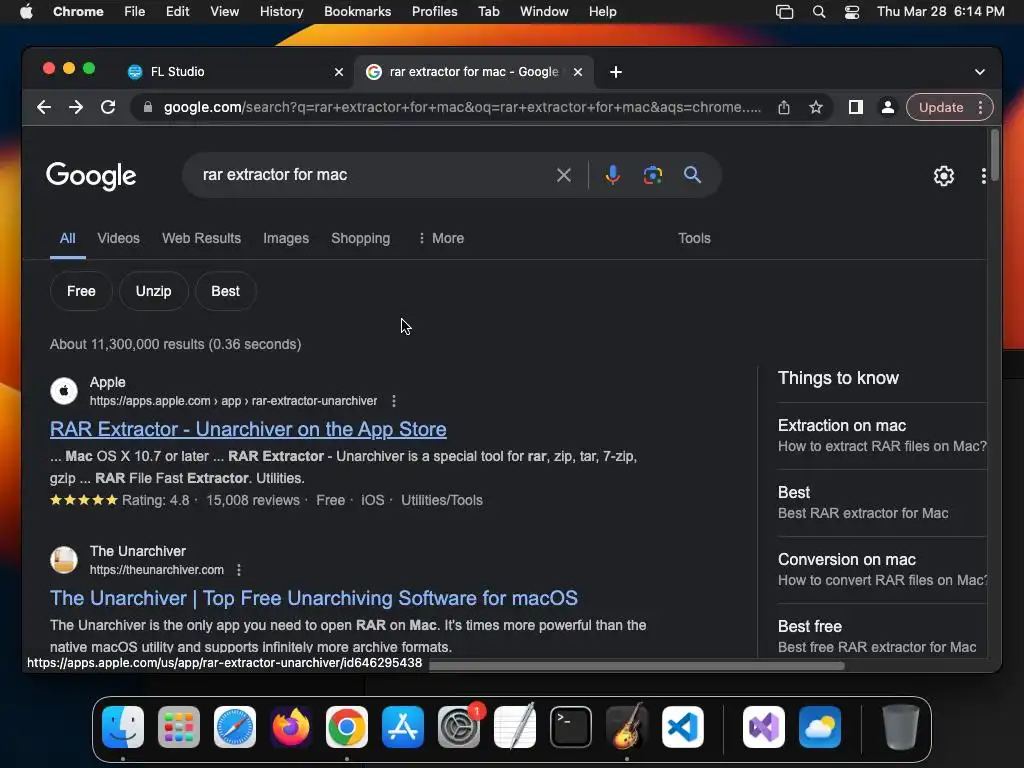1024x768 pixels.
Task: Close the FL Studio tab
Action: 339,72
